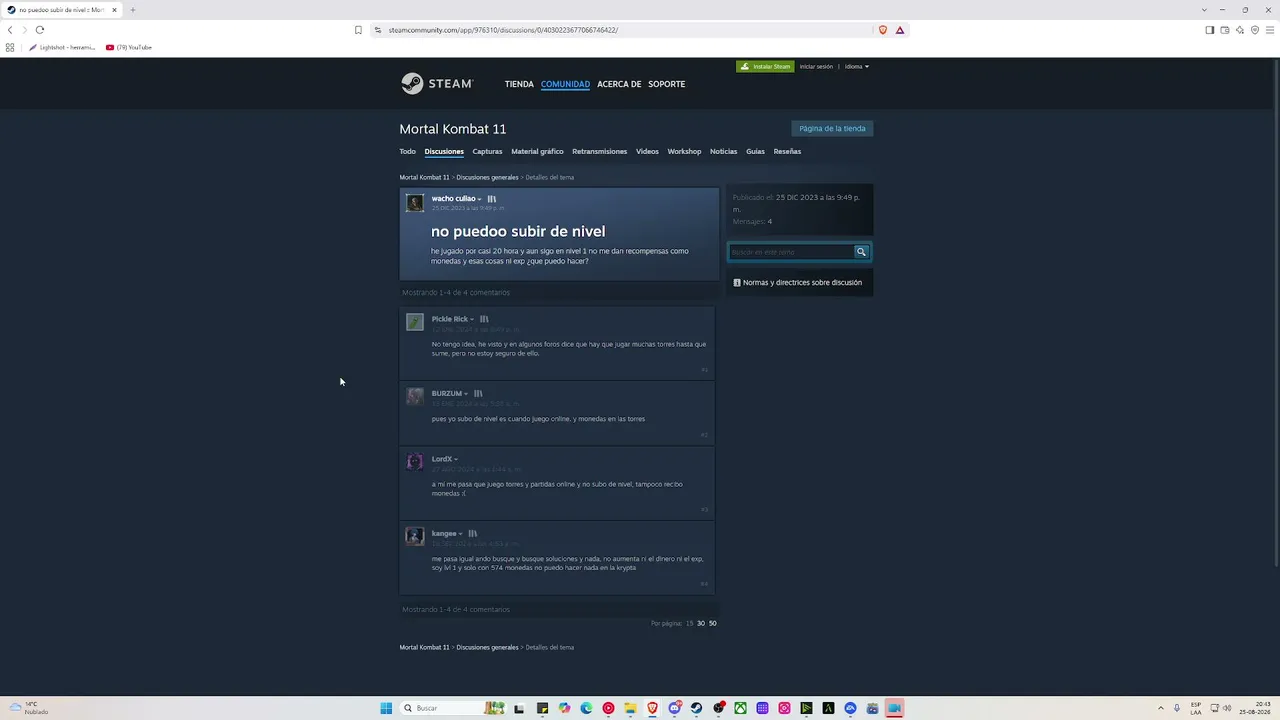Open the browser tab search dropdown
Image resolution: width=1280 pixels, height=720 pixels.
pyautogui.click(x=1204, y=10)
